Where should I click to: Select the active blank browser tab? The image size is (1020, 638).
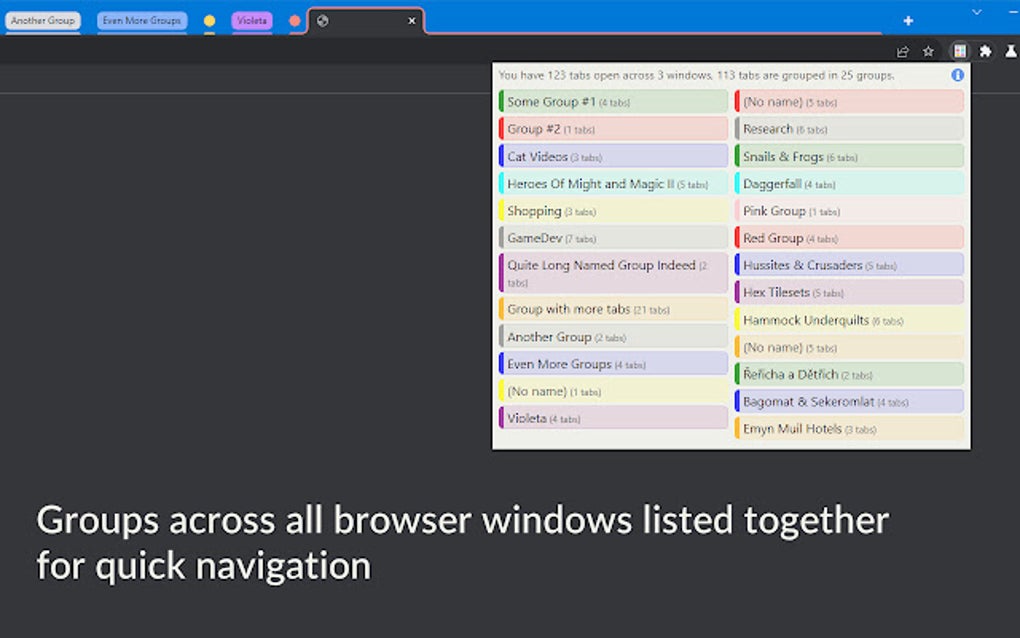(360, 20)
